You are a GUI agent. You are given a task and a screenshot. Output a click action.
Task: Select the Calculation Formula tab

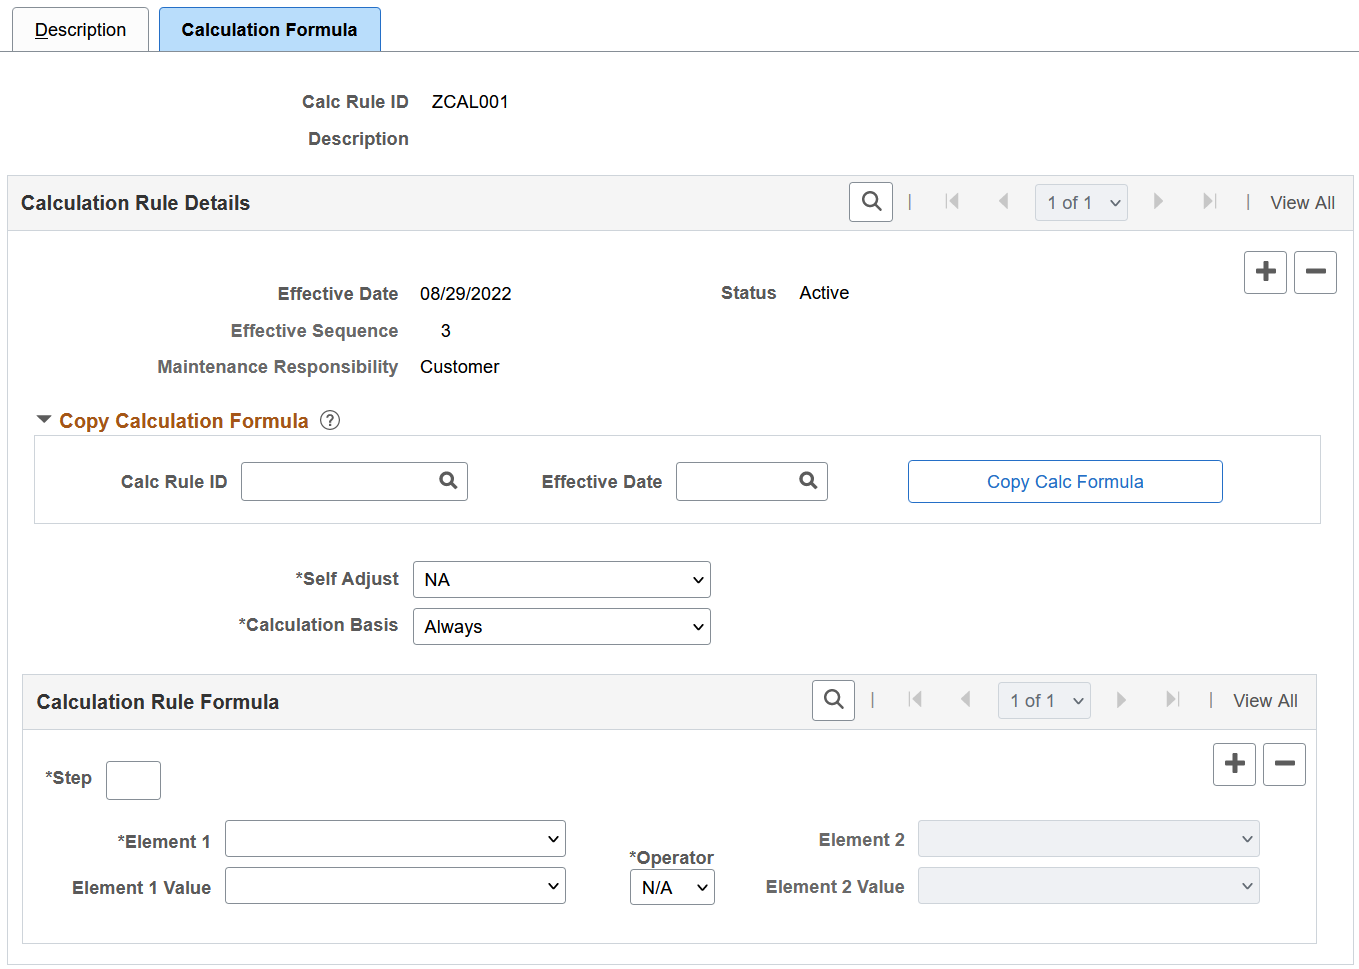[x=269, y=30]
